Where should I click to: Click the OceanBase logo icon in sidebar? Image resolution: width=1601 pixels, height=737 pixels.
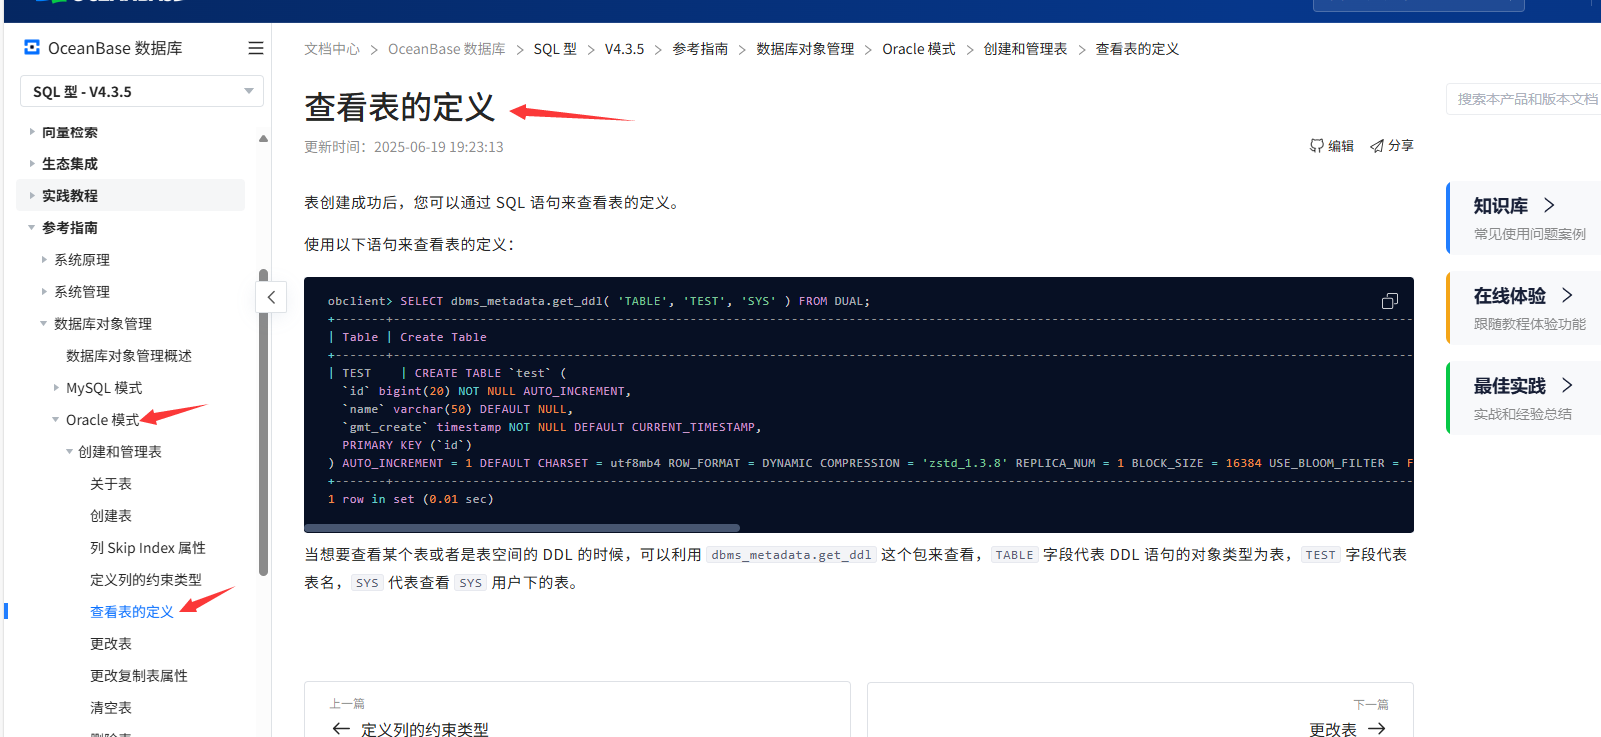click(32, 47)
